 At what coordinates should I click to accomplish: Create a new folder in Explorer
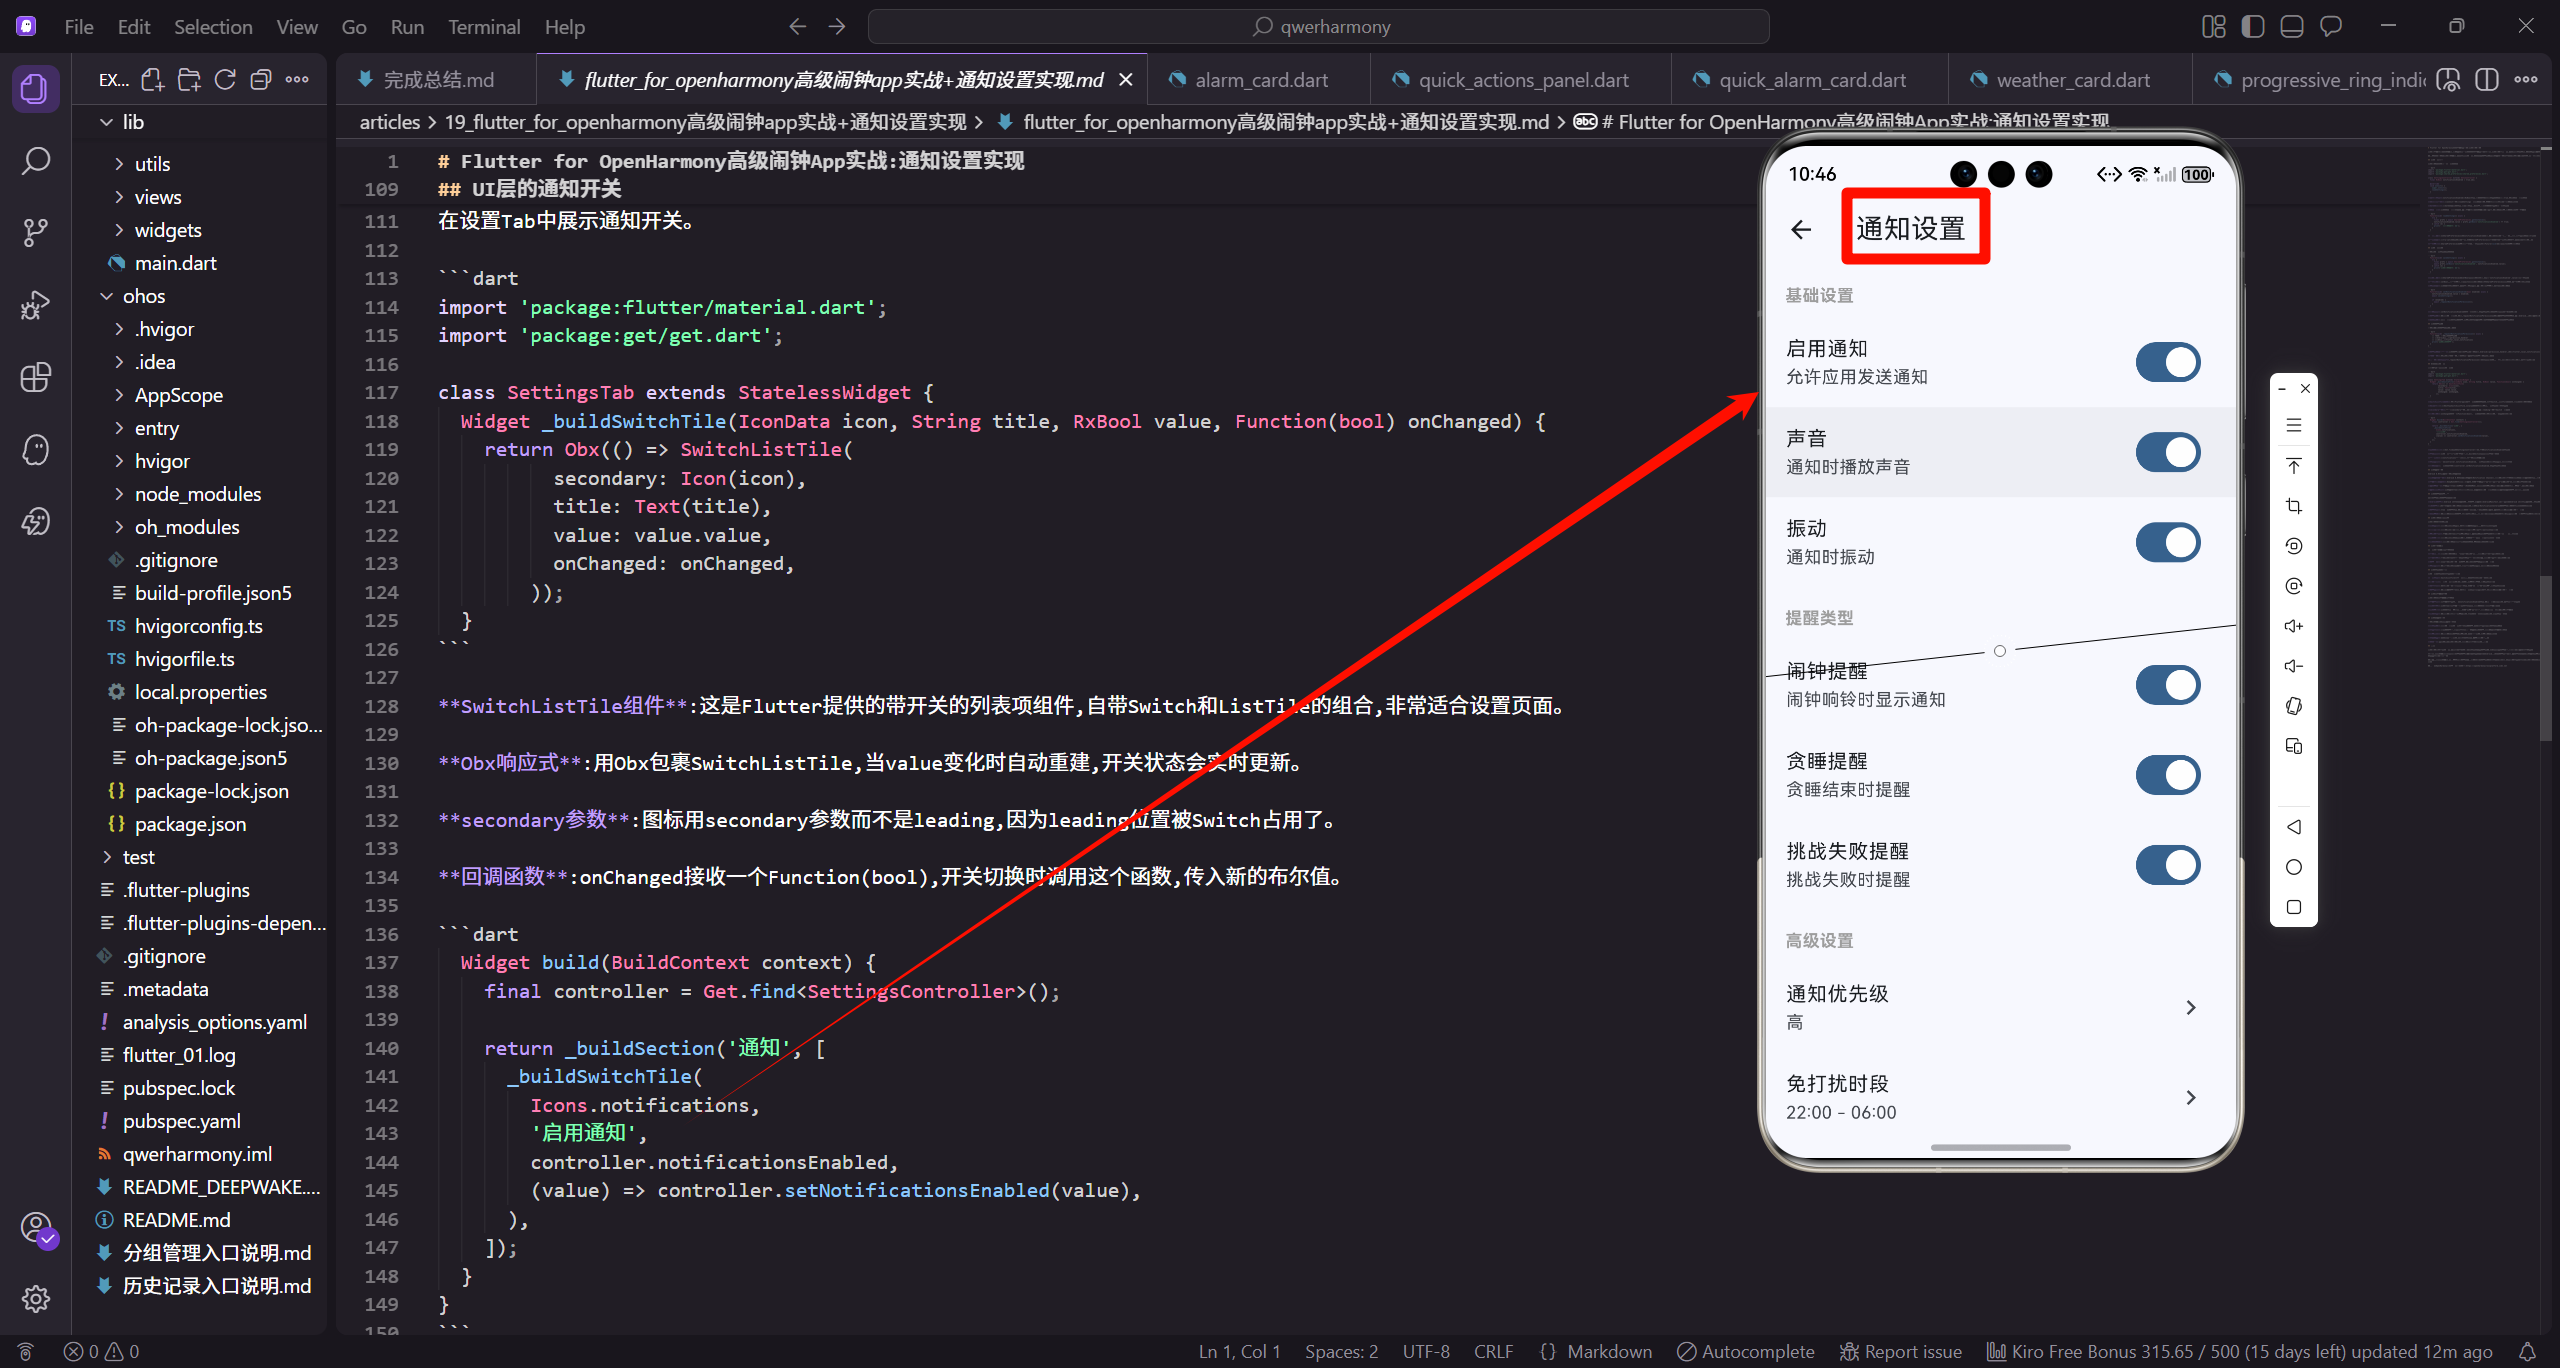(188, 80)
